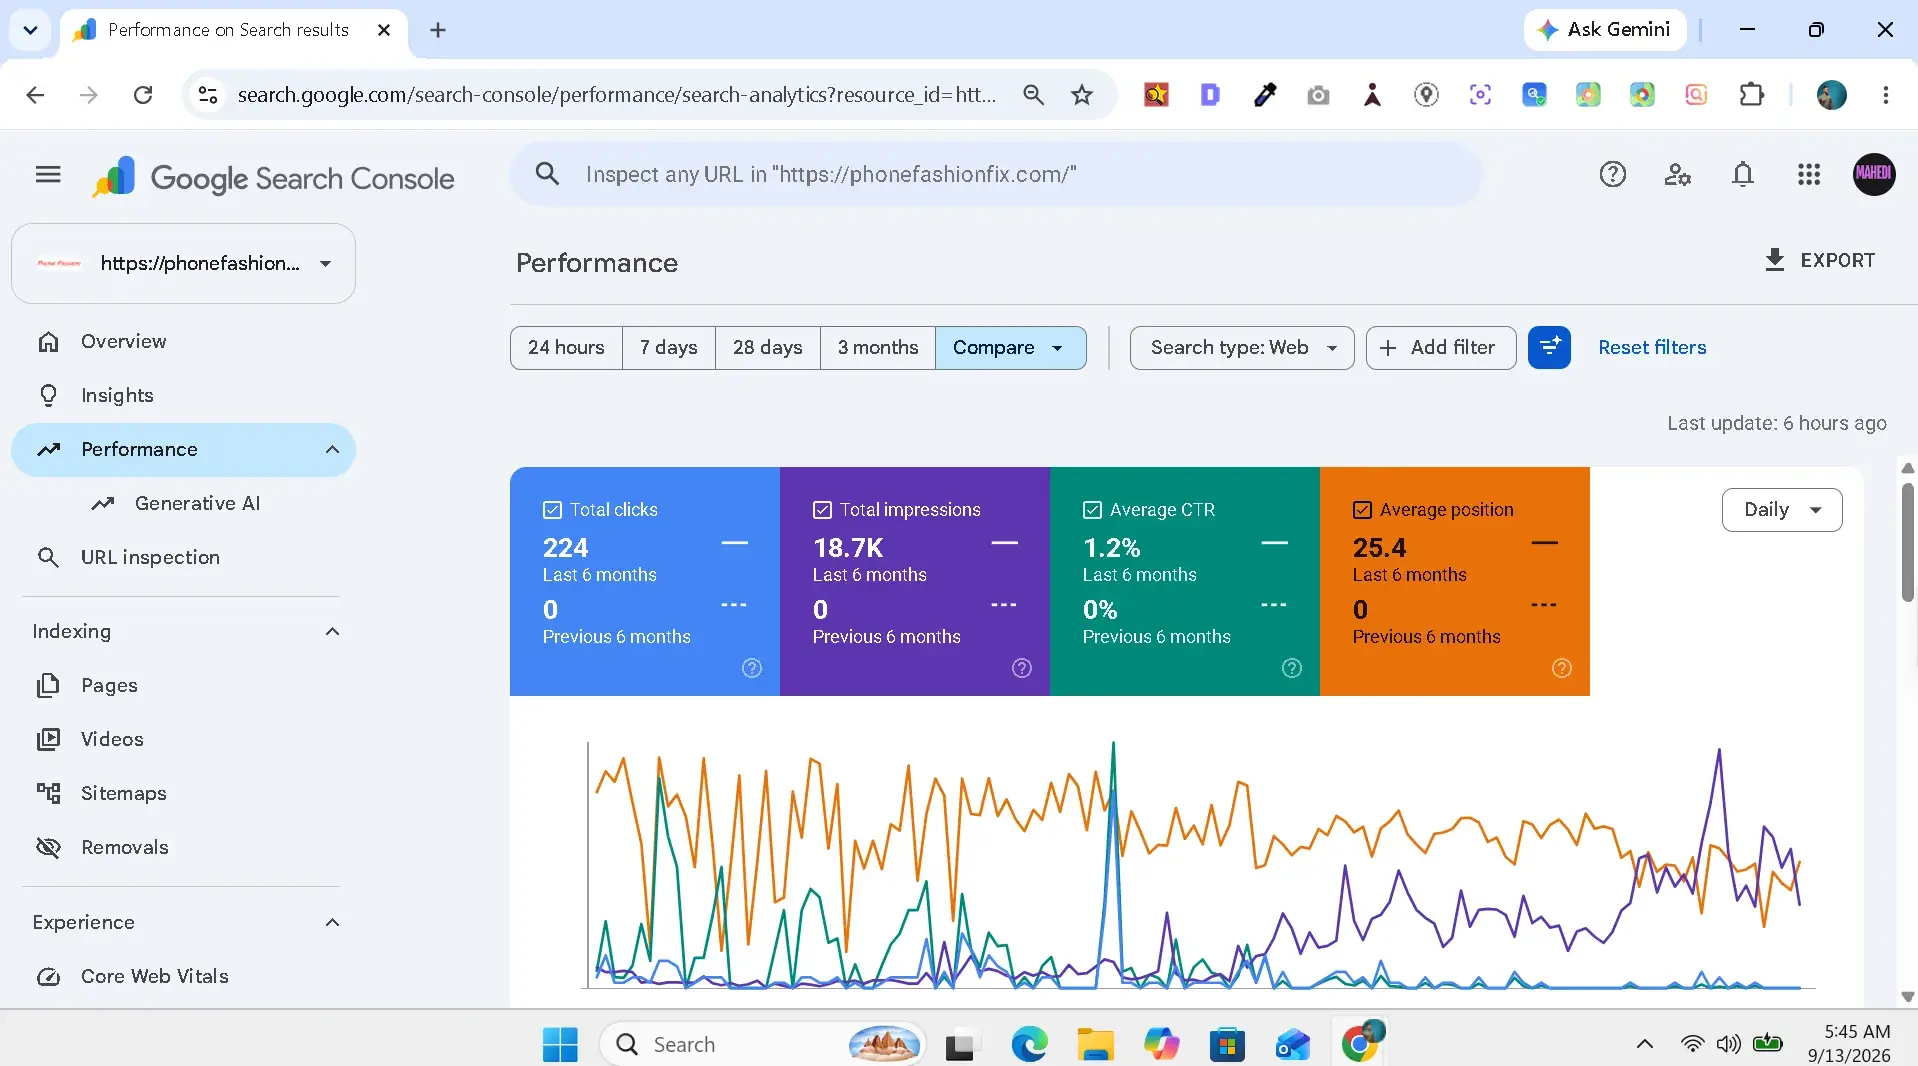Open browser extensions puzzle icon

click(1752, 95)
